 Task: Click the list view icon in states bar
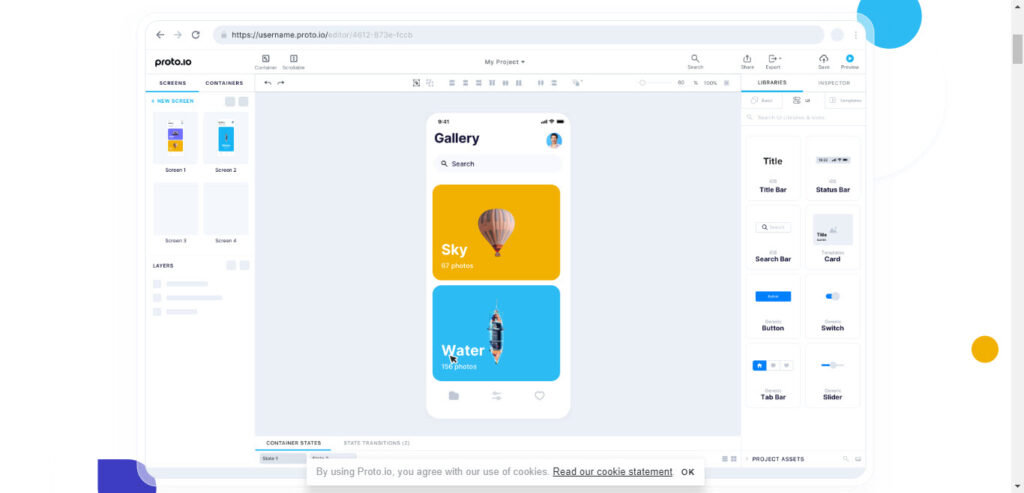pos(725,459)
